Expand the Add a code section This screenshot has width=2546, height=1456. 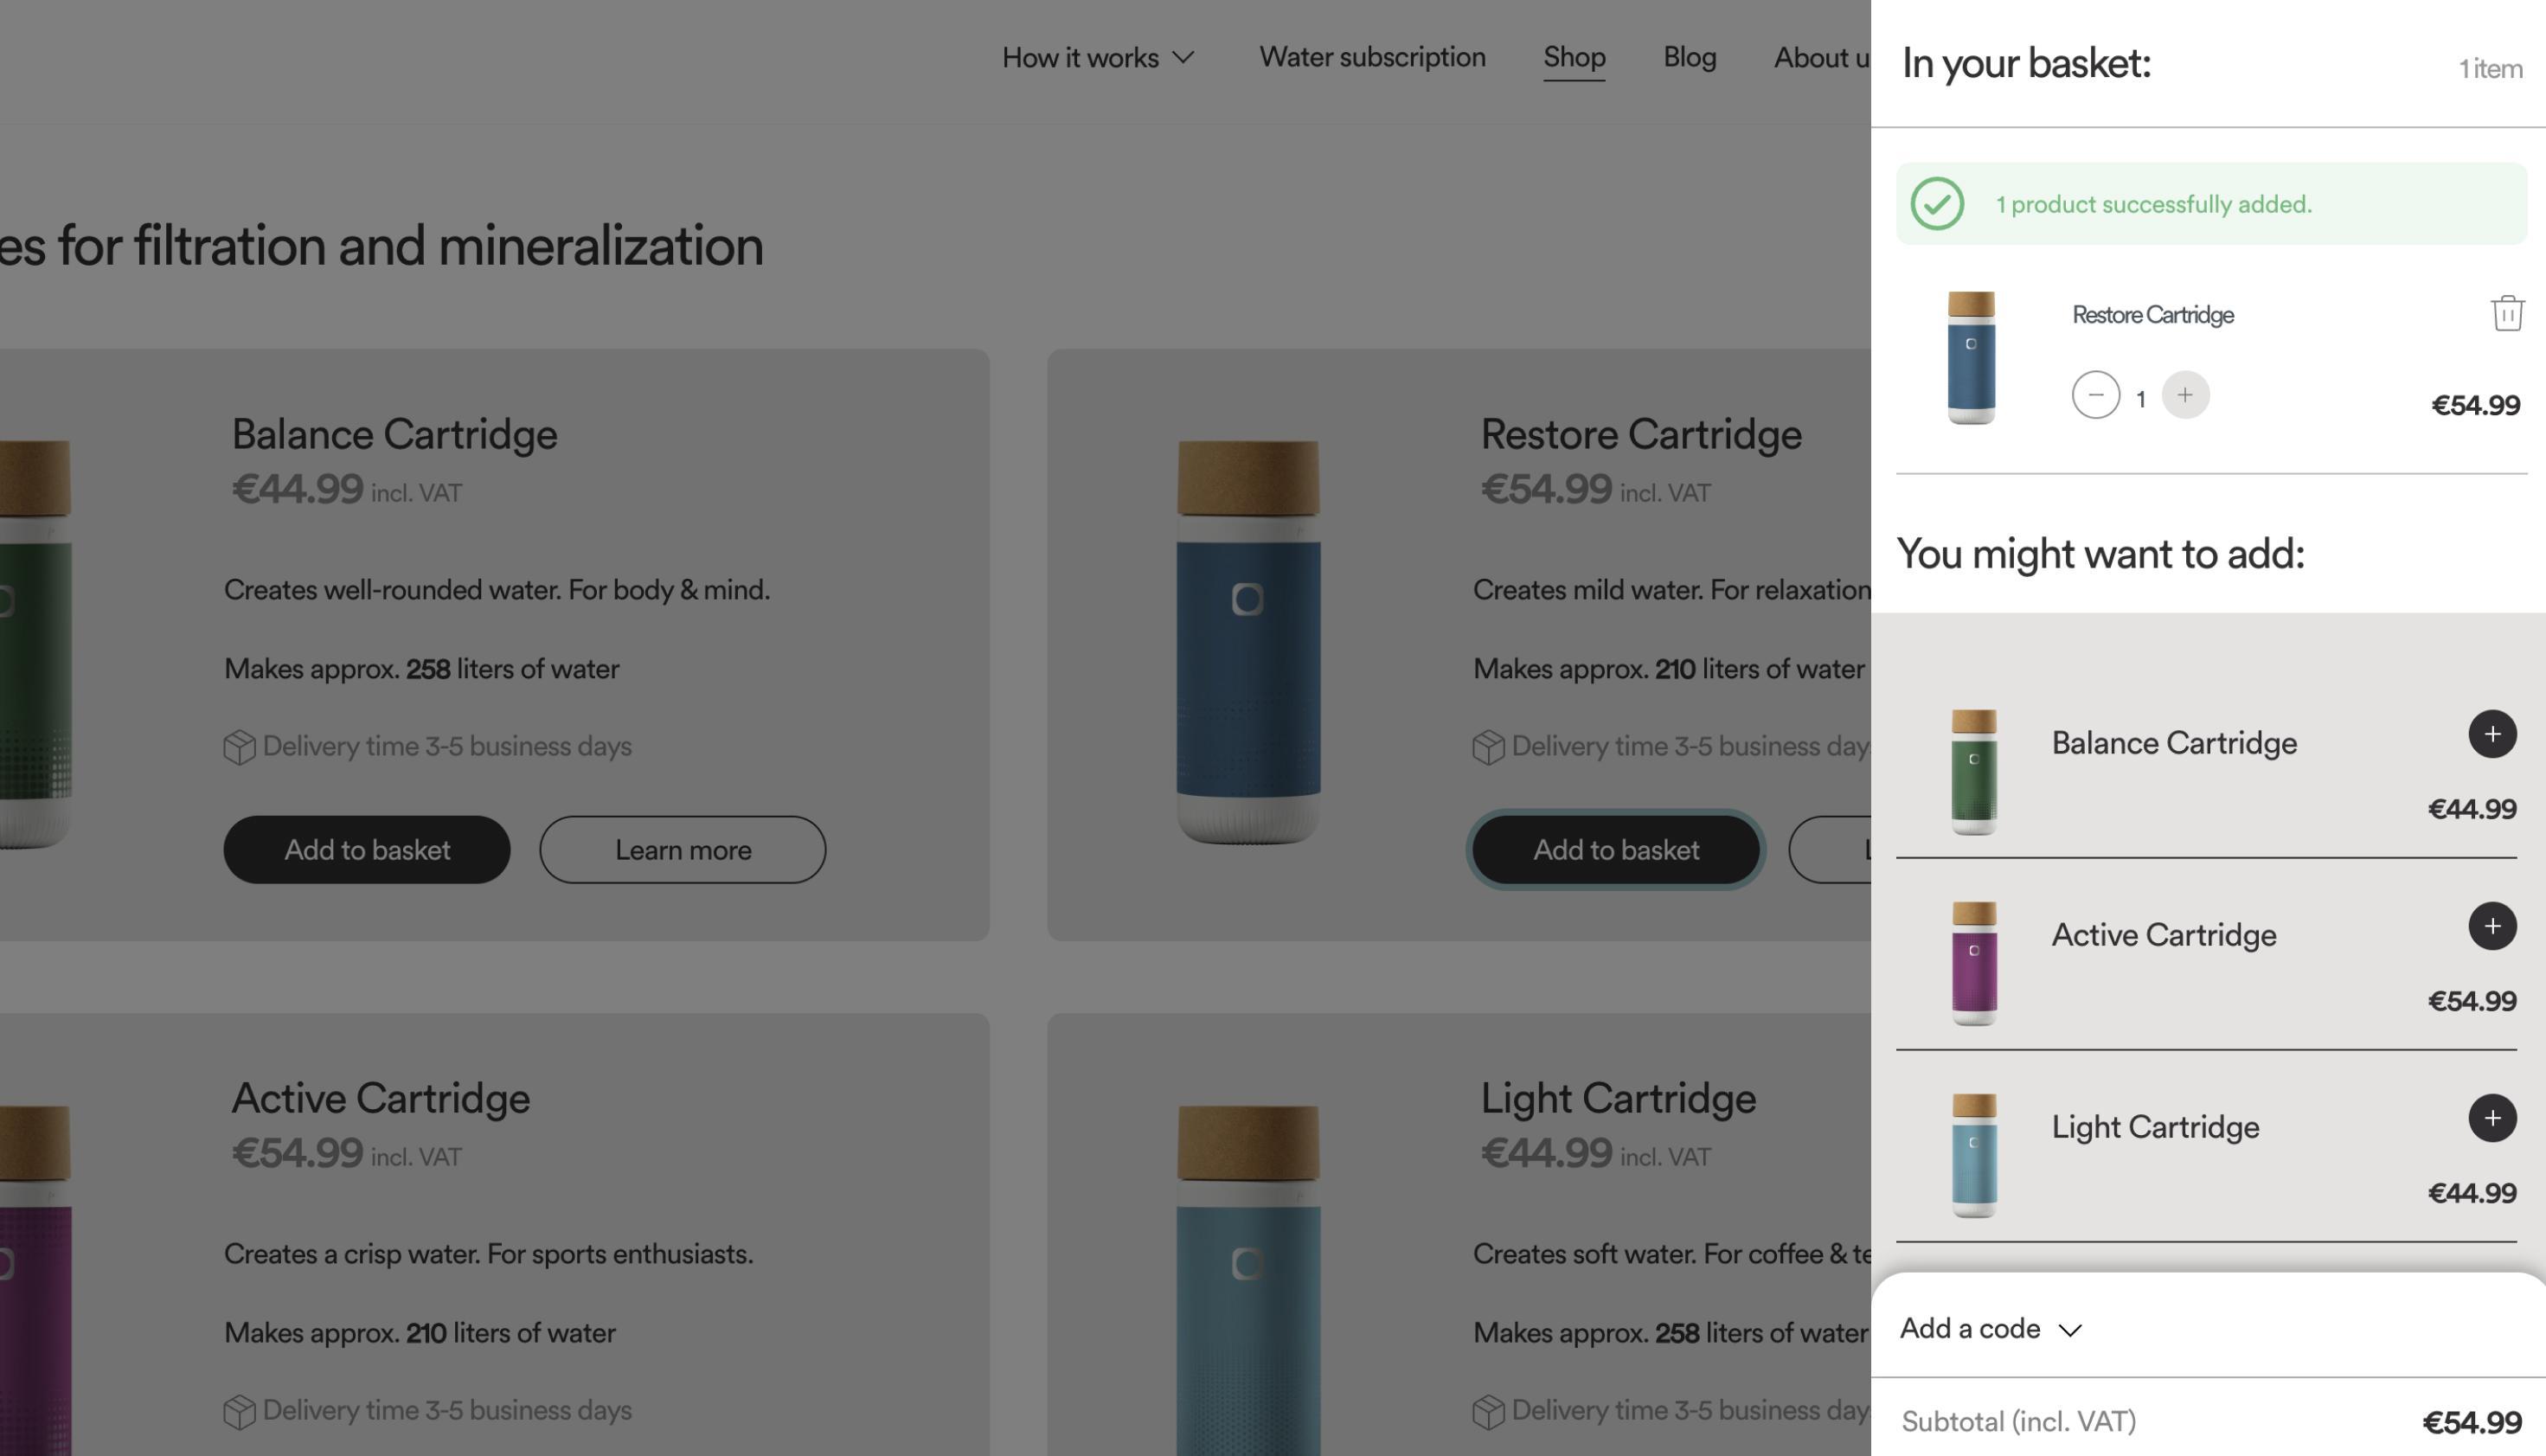pyautogui.click(x=1991, y=1329)
